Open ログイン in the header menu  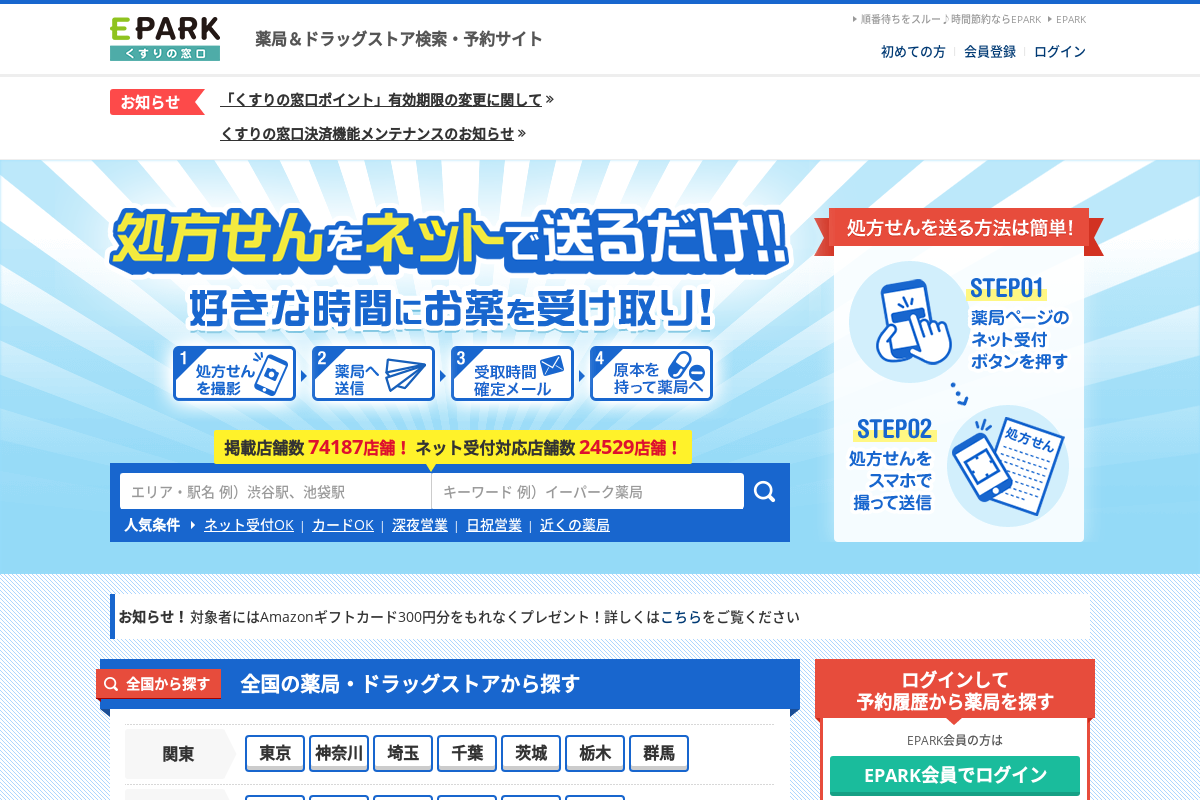pos(1060,52)
